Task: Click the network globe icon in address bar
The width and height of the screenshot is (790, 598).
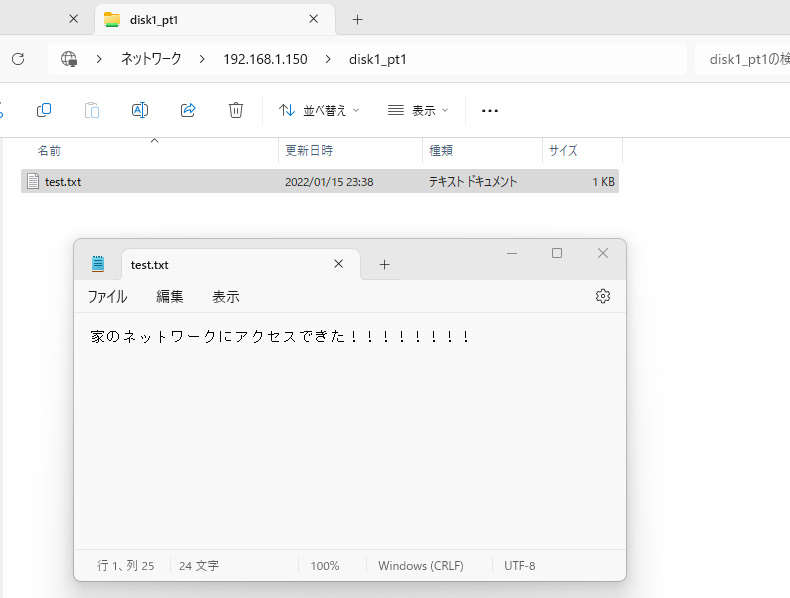Action: pos(69,59)
